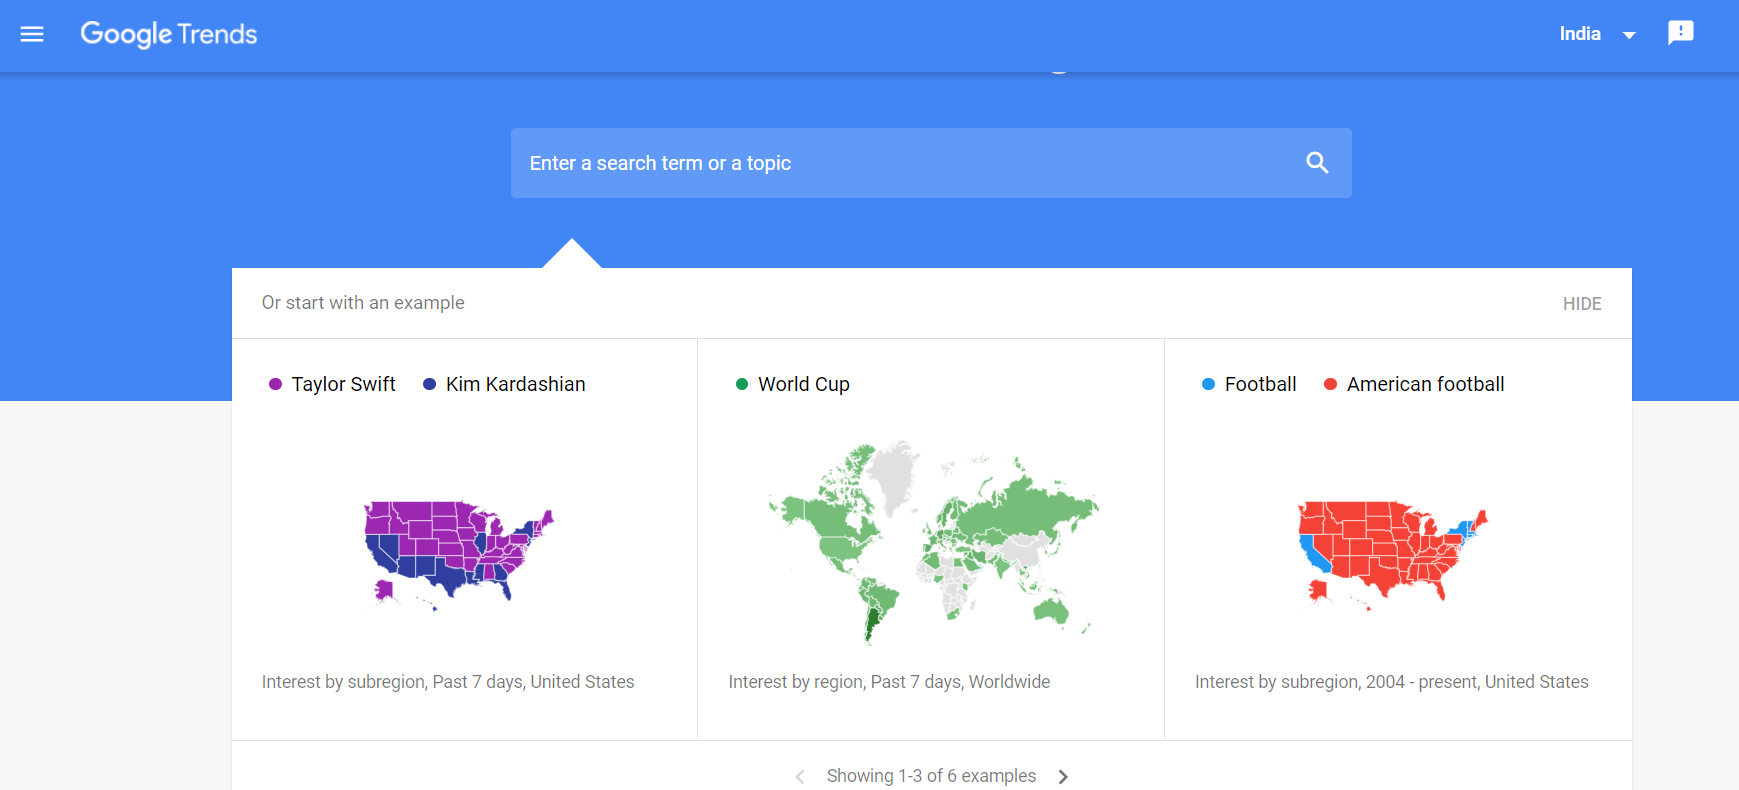
Task: Click the Kim Kardashian blue legend dot
Action: click(x=430, y=384)
